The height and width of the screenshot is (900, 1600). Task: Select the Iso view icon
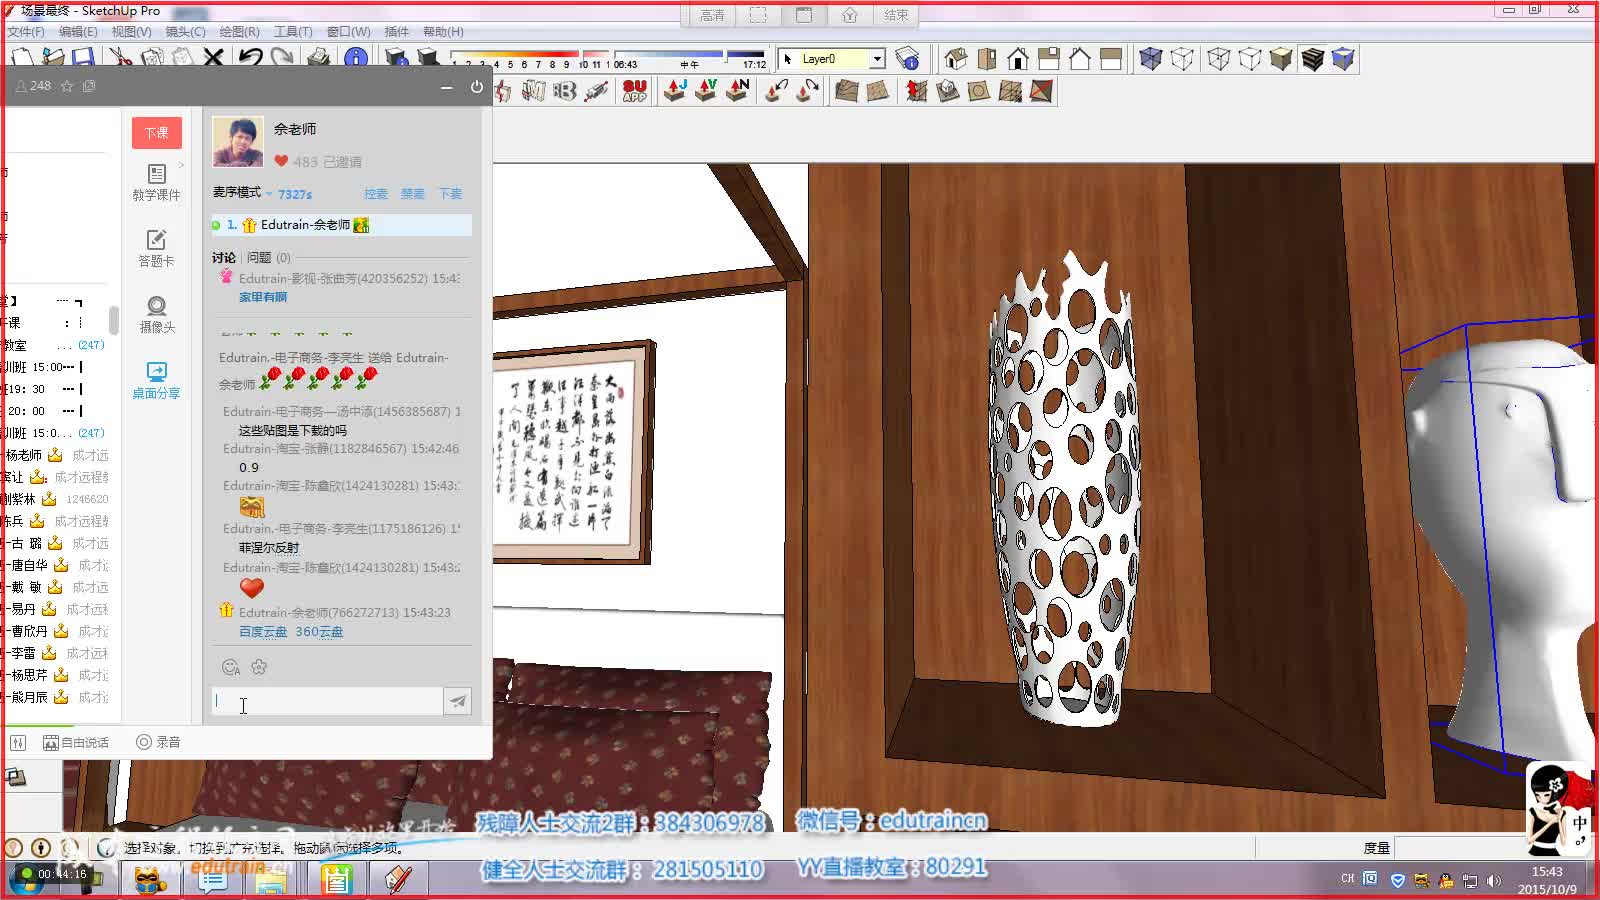tap(955, 59)
